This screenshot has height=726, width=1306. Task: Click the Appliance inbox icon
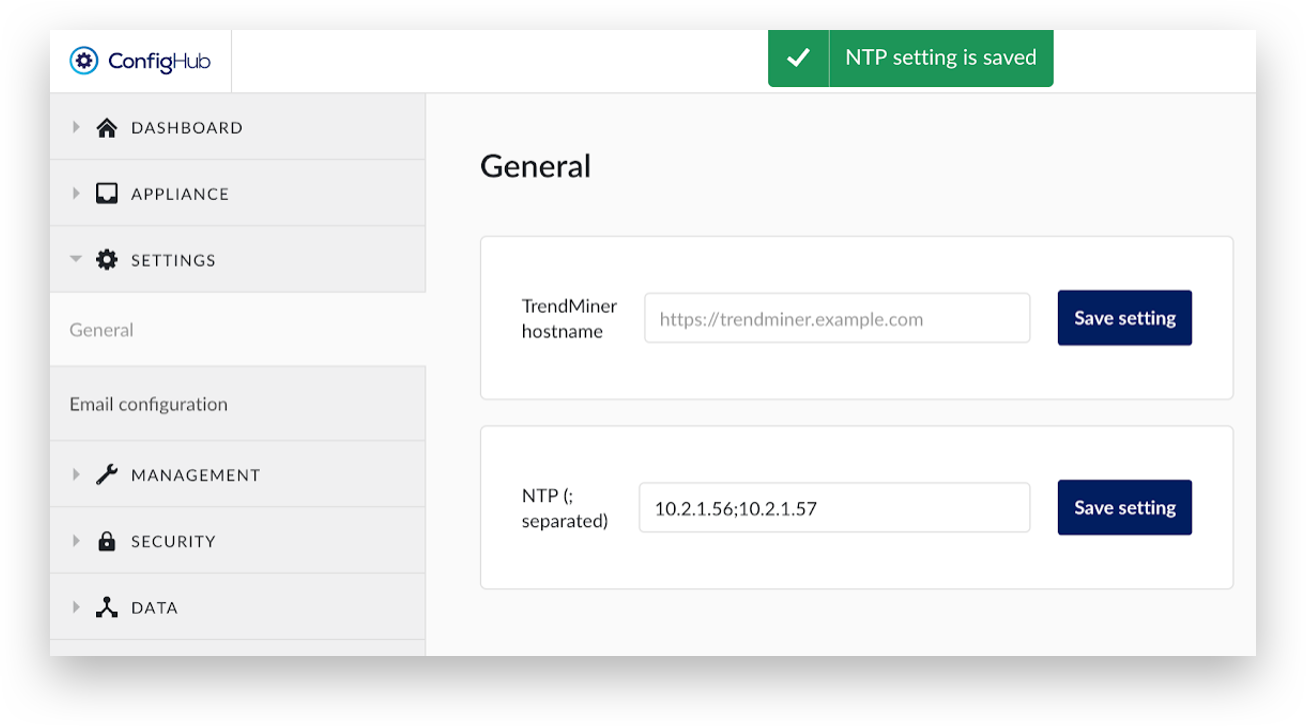107,193
